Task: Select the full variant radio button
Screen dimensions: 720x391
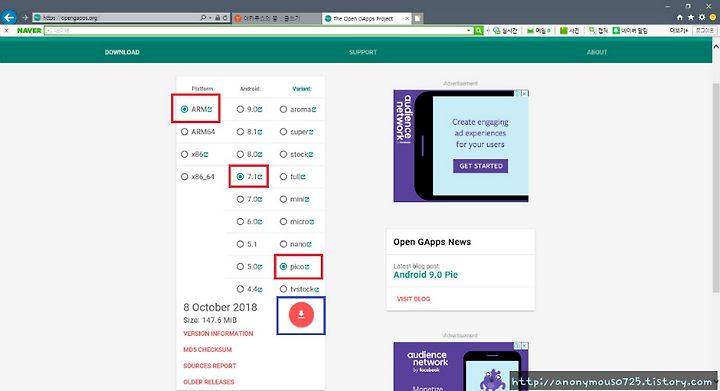Action: (x=283, y=177)
